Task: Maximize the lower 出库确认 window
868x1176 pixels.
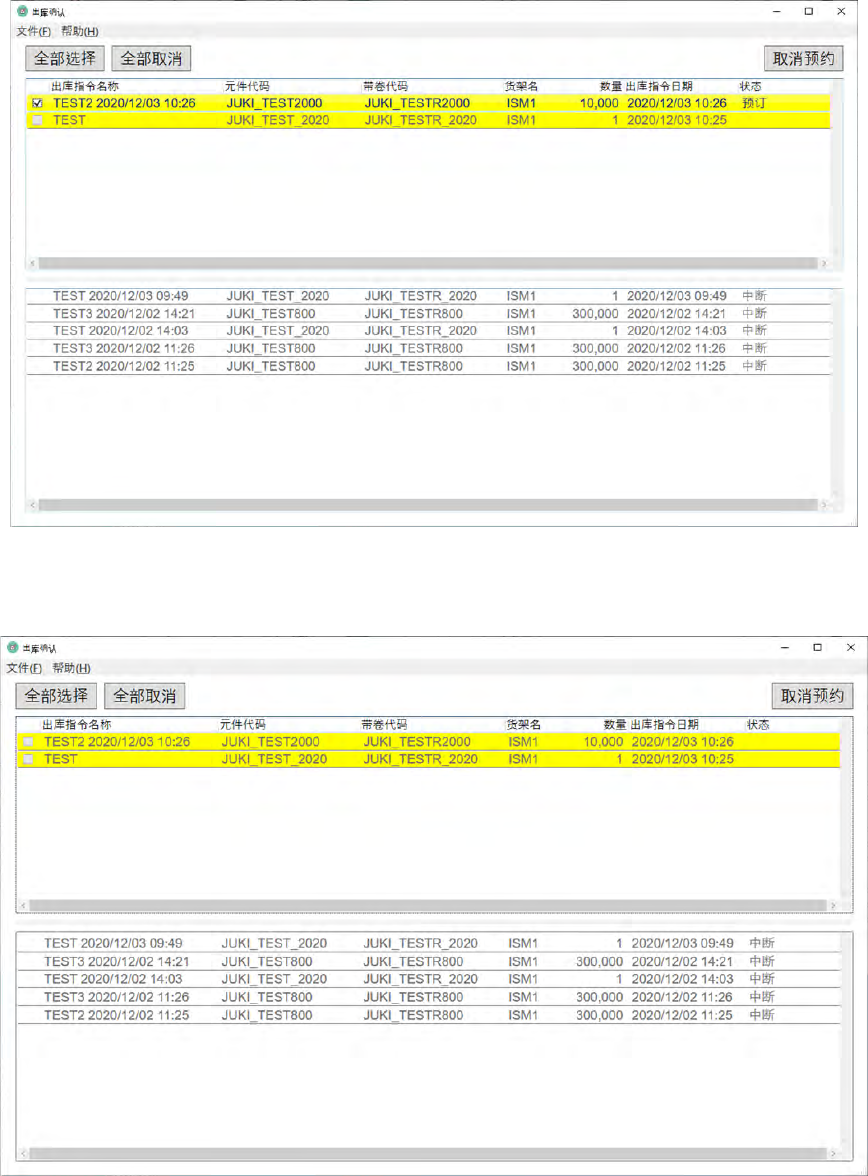Action: tap(818, 647)
